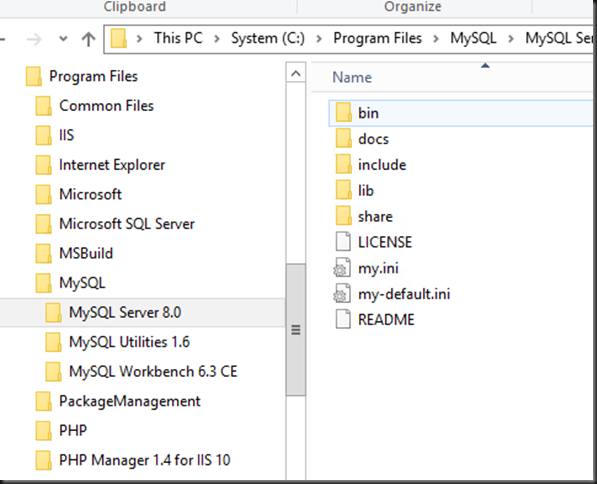Viewport: 597px width, 484px height.
Task: Expand the chevron after This PC in the address bar
Action: pyautogui.click(x=217, y=39)
